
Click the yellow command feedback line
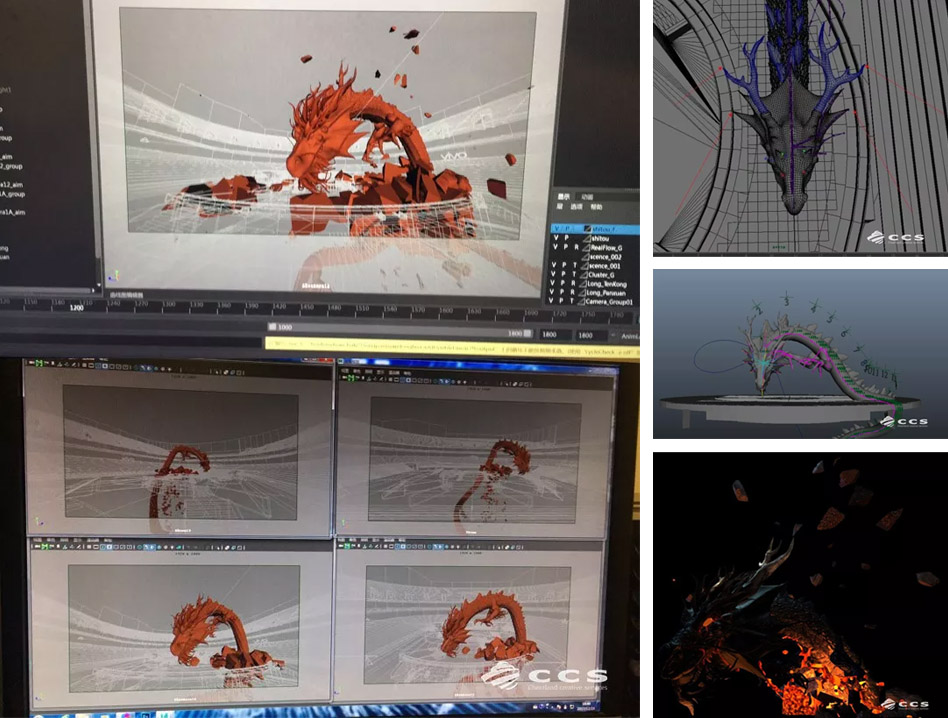(x=450, y=349)
